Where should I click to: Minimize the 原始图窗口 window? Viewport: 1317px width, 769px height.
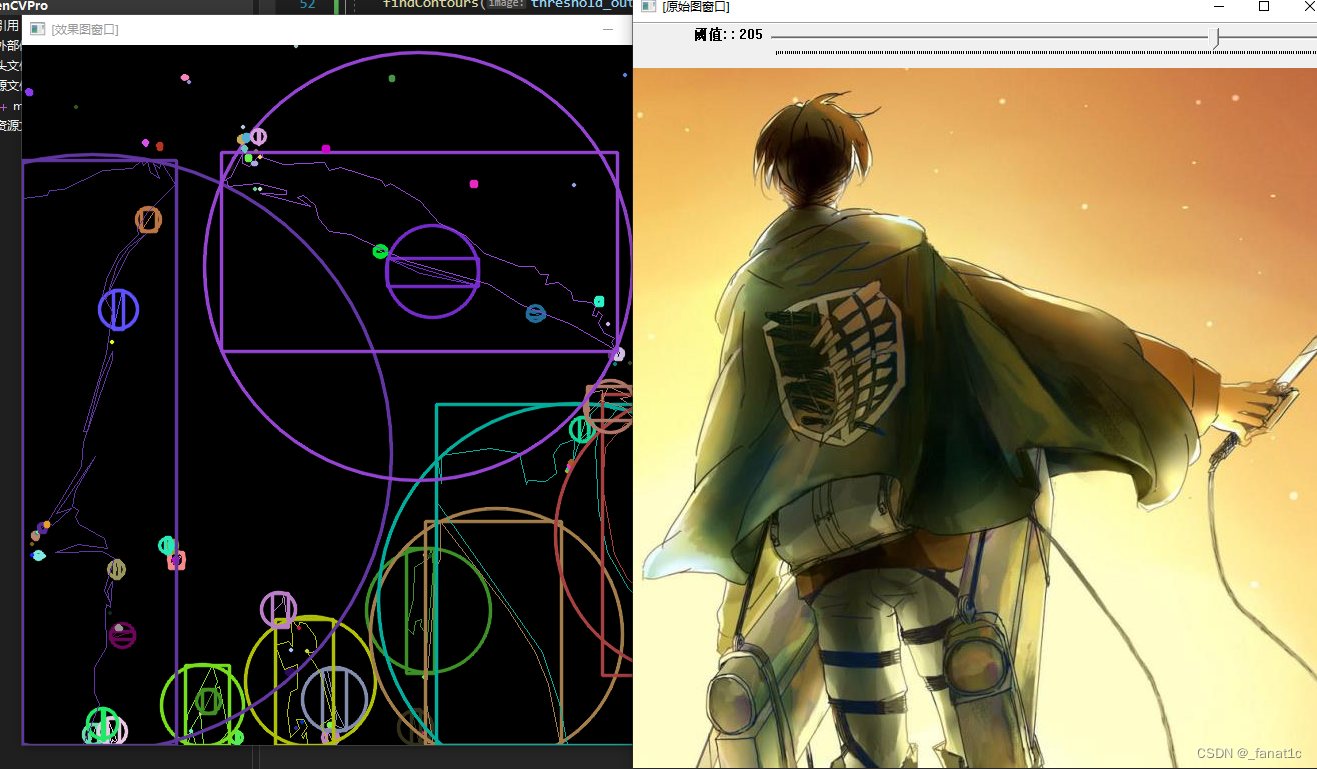1218,6
